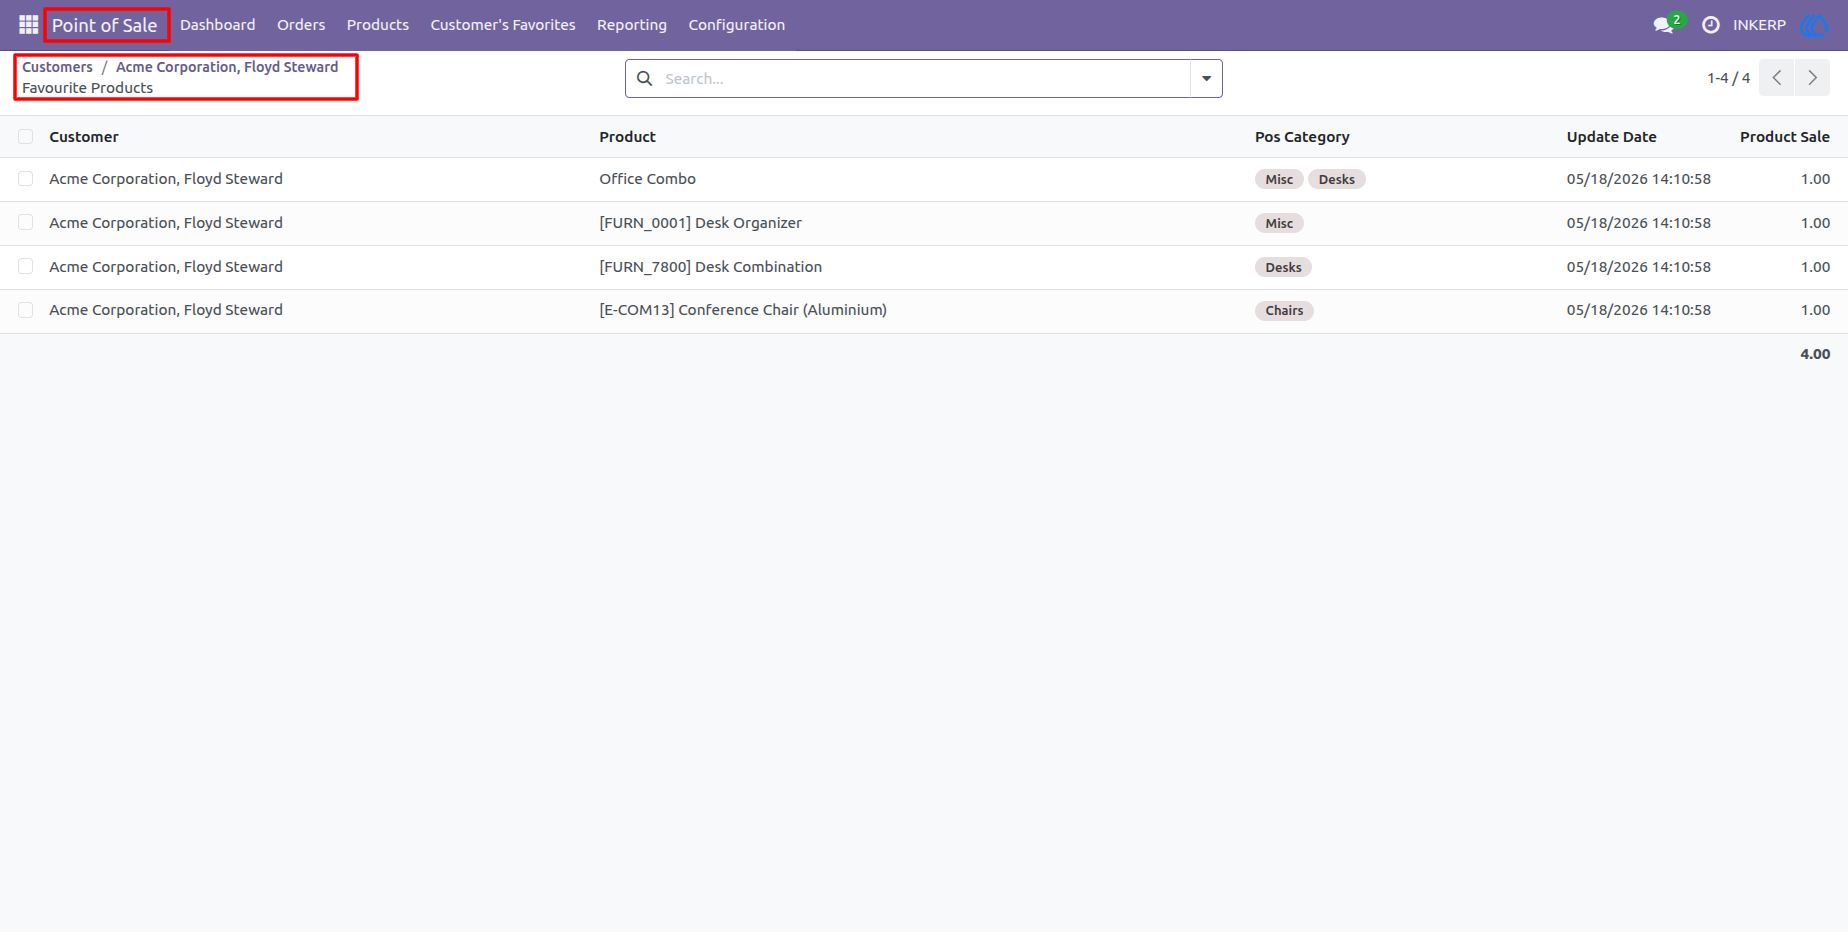Expand the search options dropdown arrow
1848x932 pixels.
coord(1206,78)
